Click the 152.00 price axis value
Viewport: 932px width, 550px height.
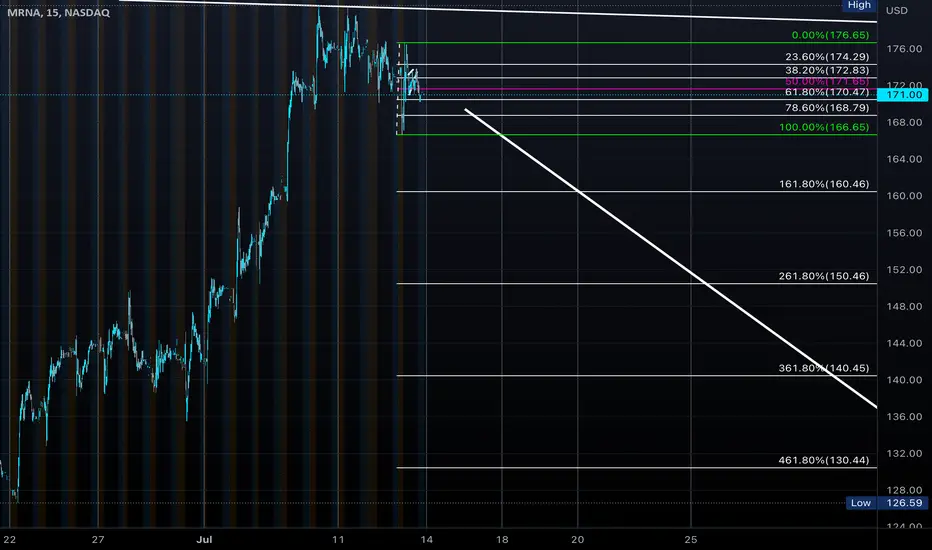[x=904, y=270]
